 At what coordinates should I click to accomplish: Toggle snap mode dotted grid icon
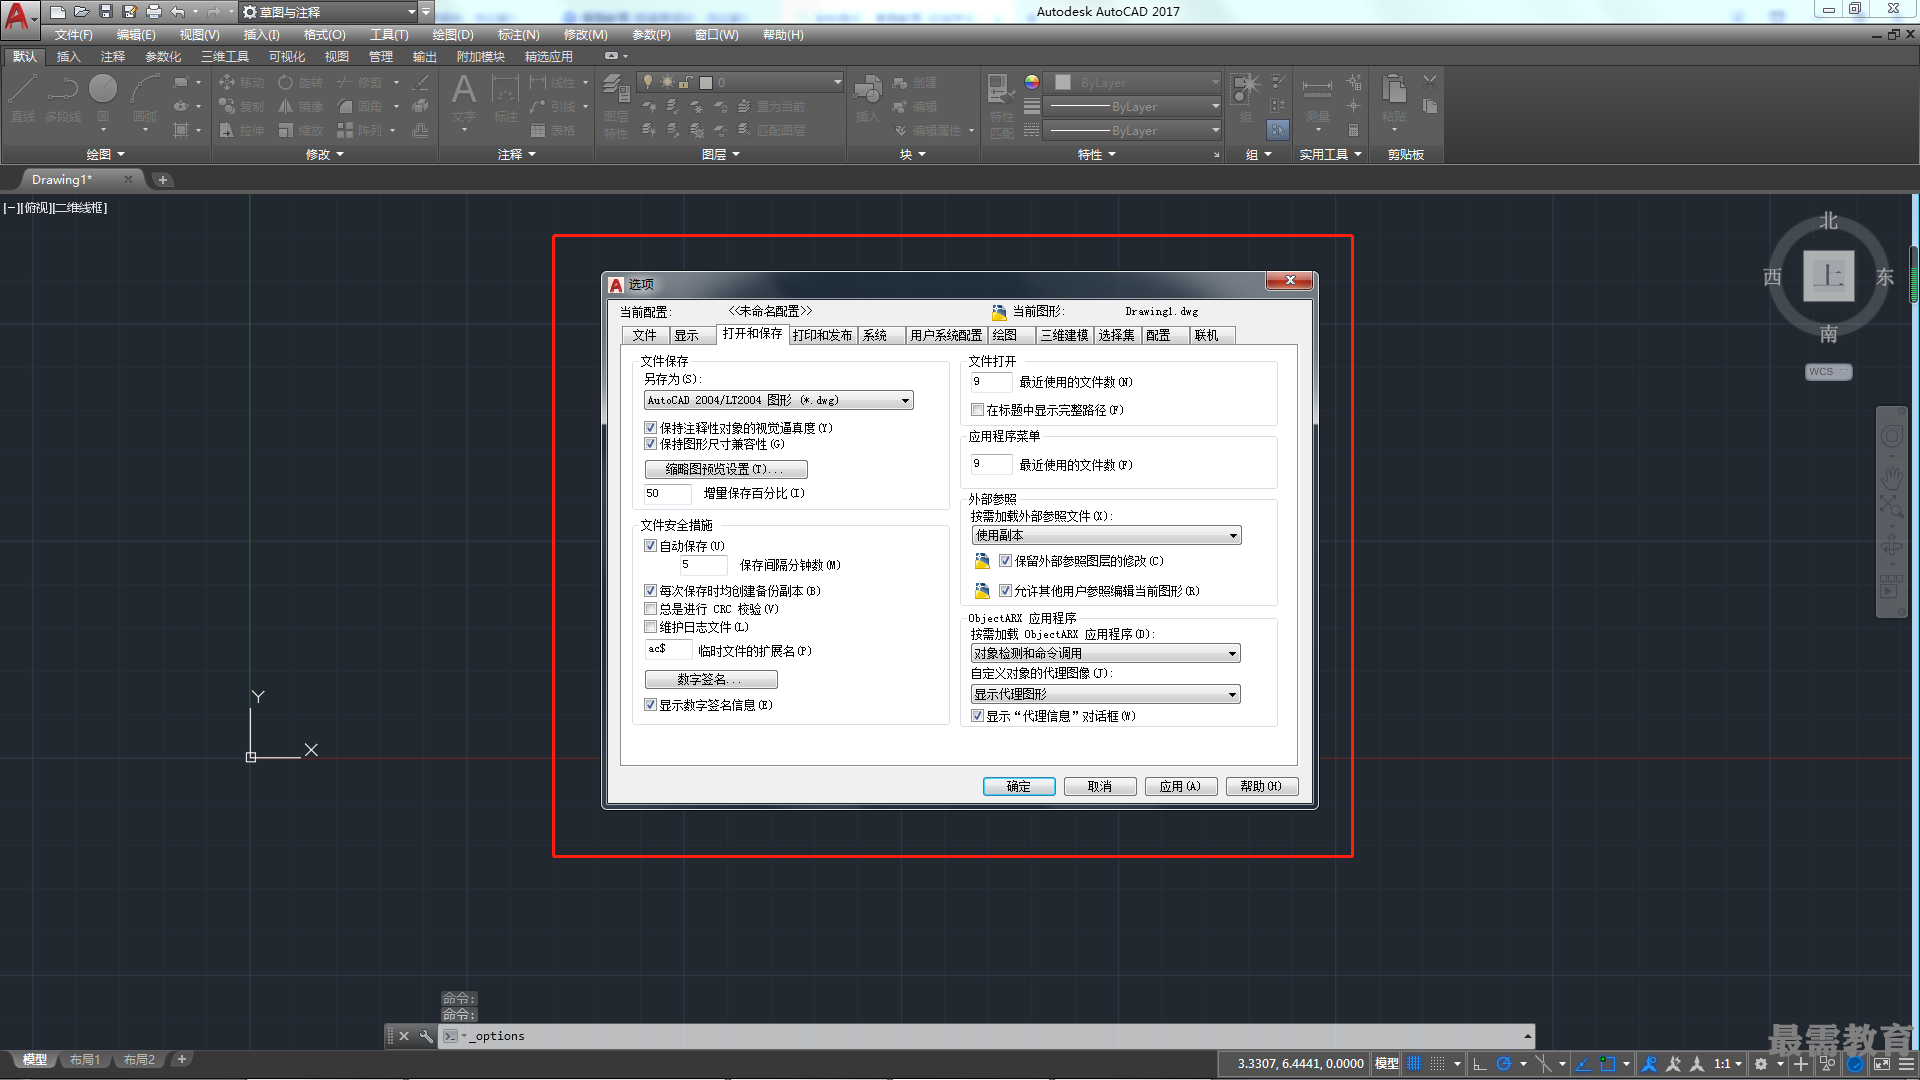pyautogui.click(x=1437, y=1064)
